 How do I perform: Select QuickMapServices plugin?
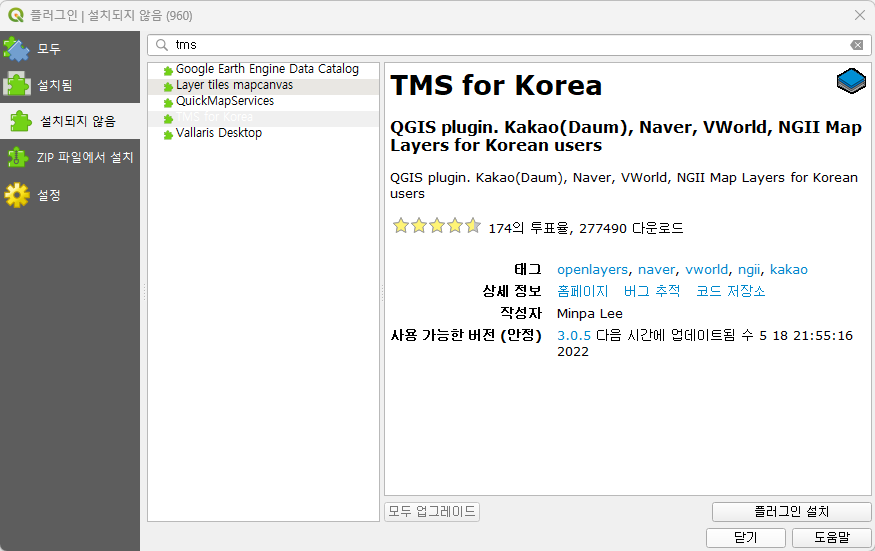point(263,101)
